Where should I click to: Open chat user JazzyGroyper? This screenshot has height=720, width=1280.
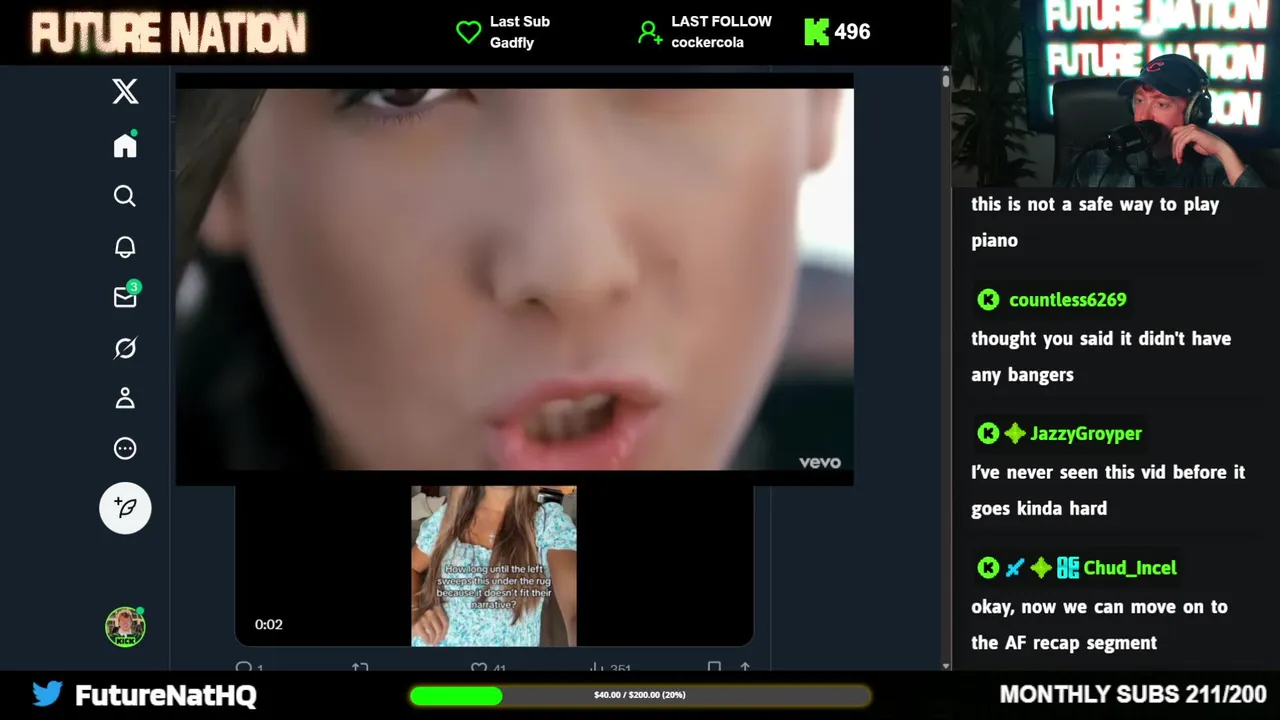pos(1086,434)
